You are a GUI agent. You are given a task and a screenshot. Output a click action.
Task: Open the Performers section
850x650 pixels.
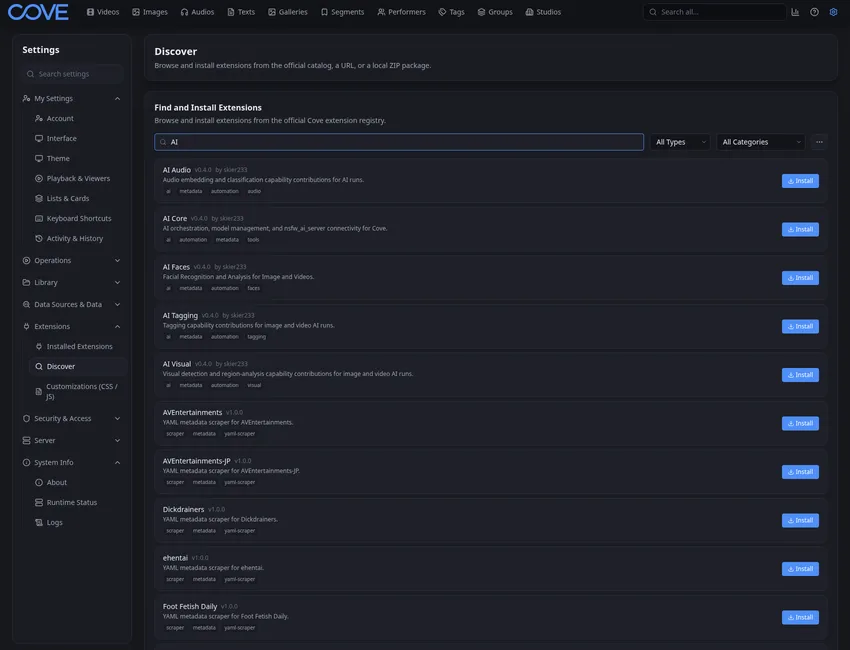402,12
